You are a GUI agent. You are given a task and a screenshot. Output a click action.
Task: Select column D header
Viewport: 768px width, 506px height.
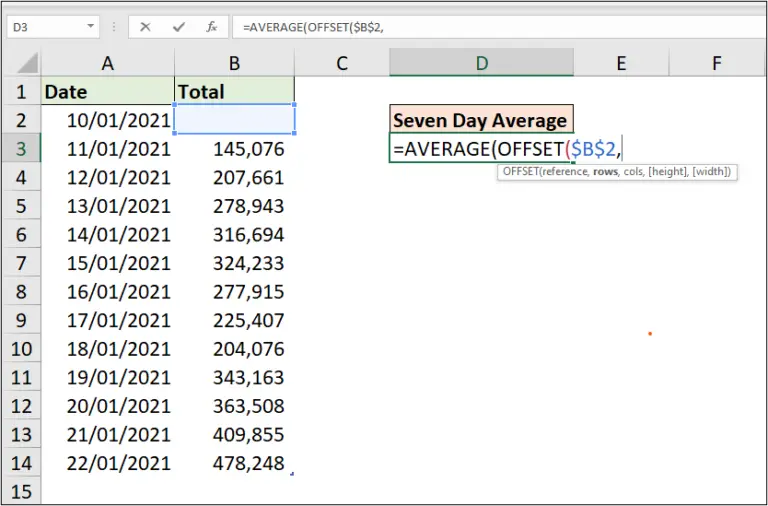pos(481,63)
